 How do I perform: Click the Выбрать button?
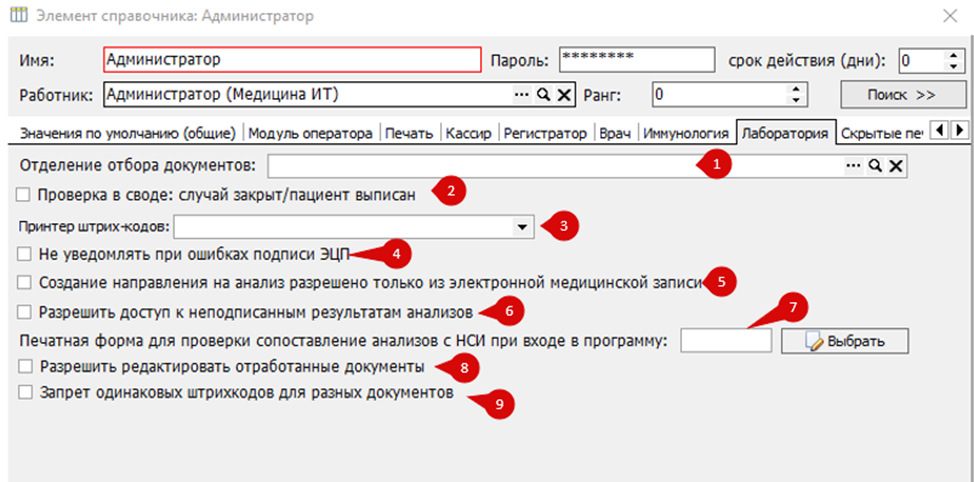point(845,341)
